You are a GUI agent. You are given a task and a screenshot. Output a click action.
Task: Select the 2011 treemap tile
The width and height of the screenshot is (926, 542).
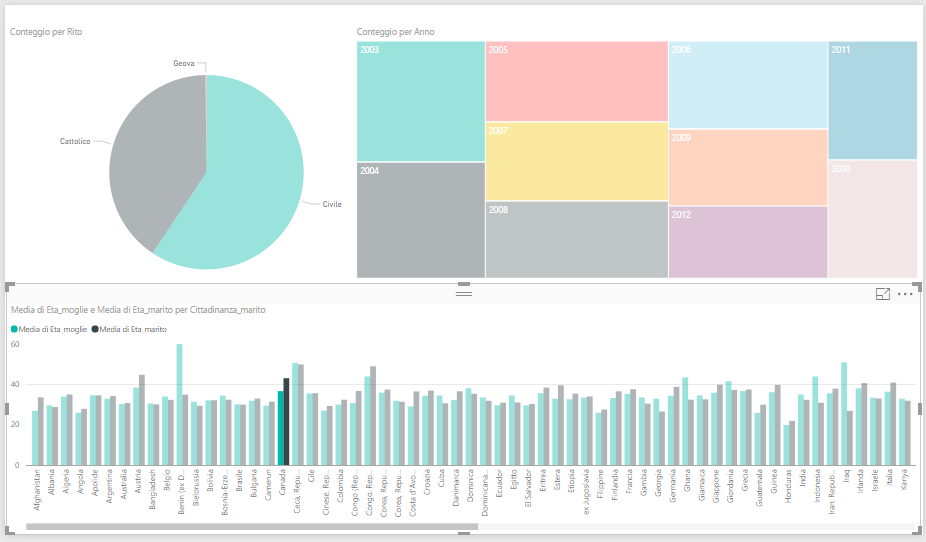coord(873,100)
